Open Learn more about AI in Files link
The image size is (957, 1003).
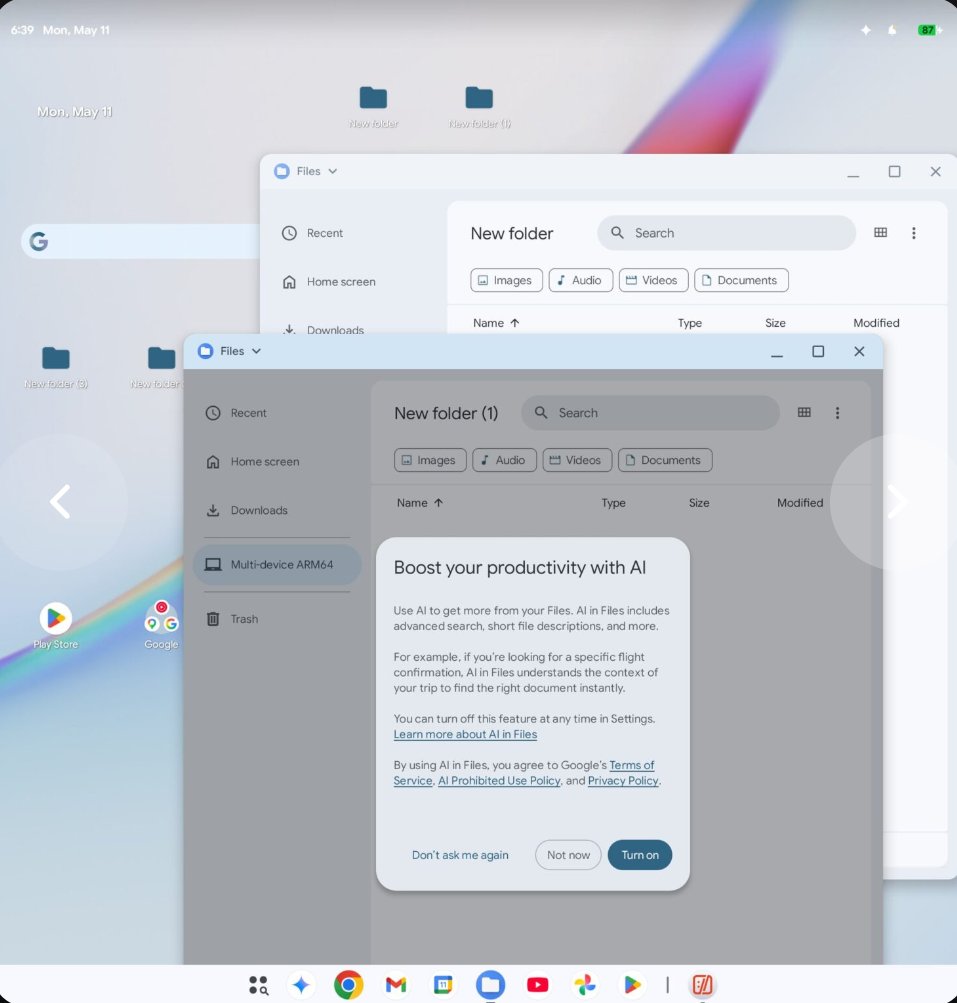pos(465,734)
